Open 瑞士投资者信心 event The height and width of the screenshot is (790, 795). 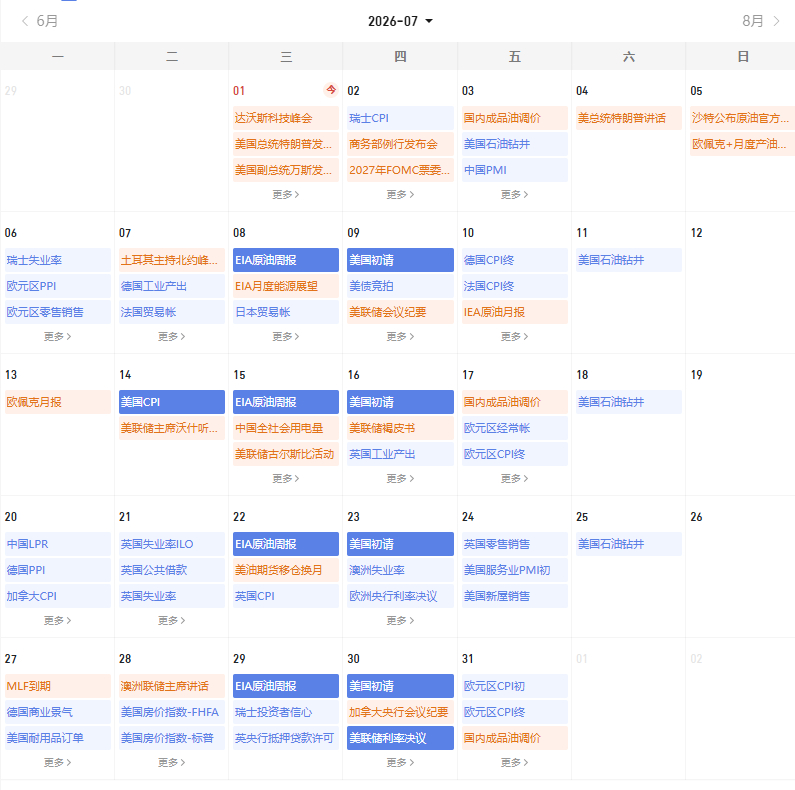click(286, 712)
